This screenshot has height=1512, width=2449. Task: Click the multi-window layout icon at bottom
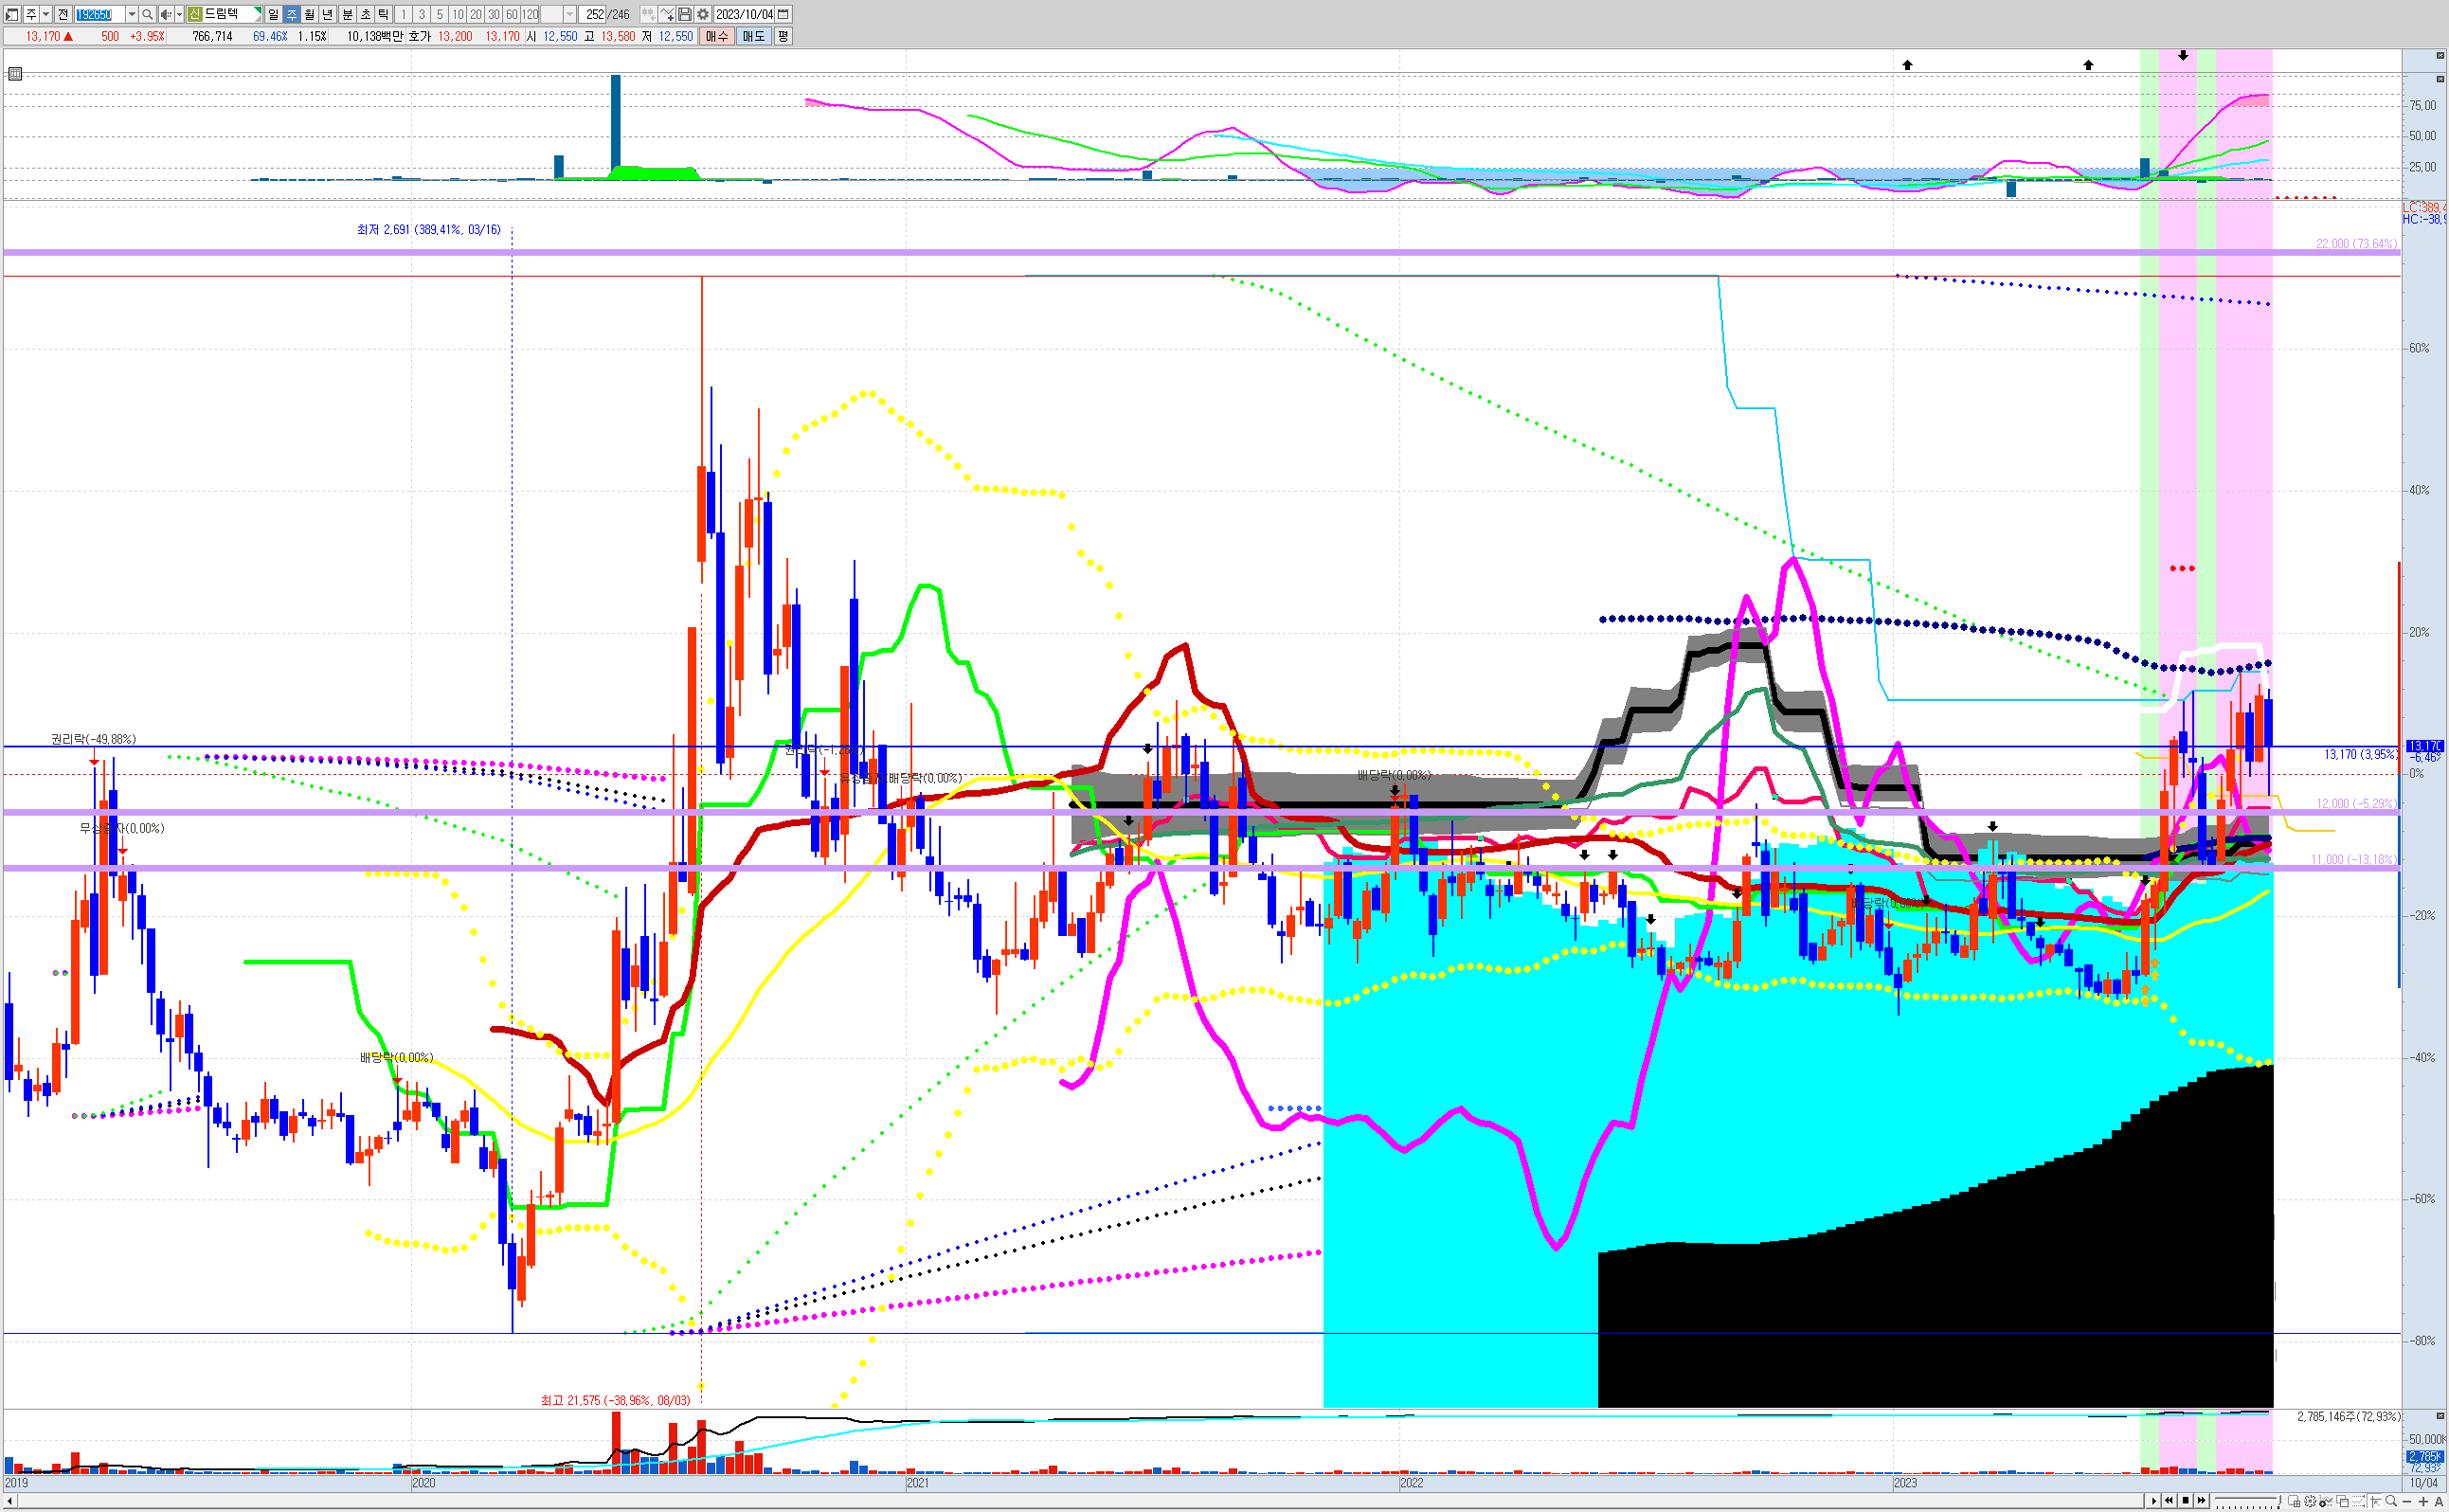[2294, 1502]
